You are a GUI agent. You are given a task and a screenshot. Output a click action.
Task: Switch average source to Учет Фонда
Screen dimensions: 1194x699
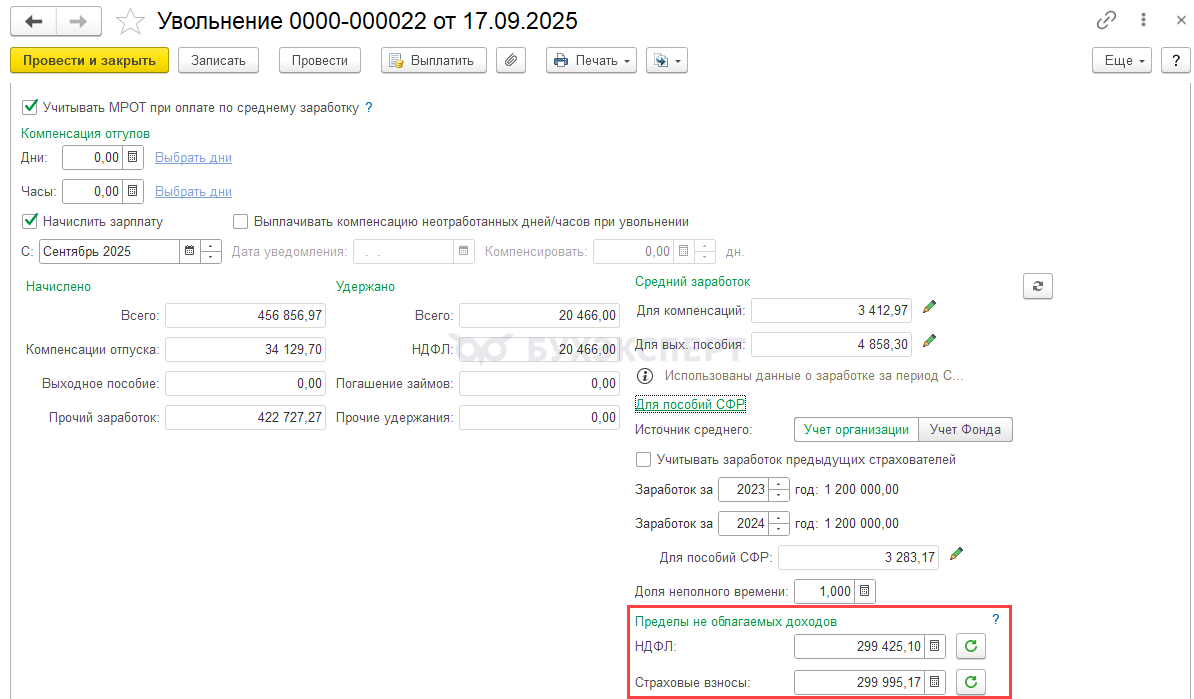[x=965, y=429]
